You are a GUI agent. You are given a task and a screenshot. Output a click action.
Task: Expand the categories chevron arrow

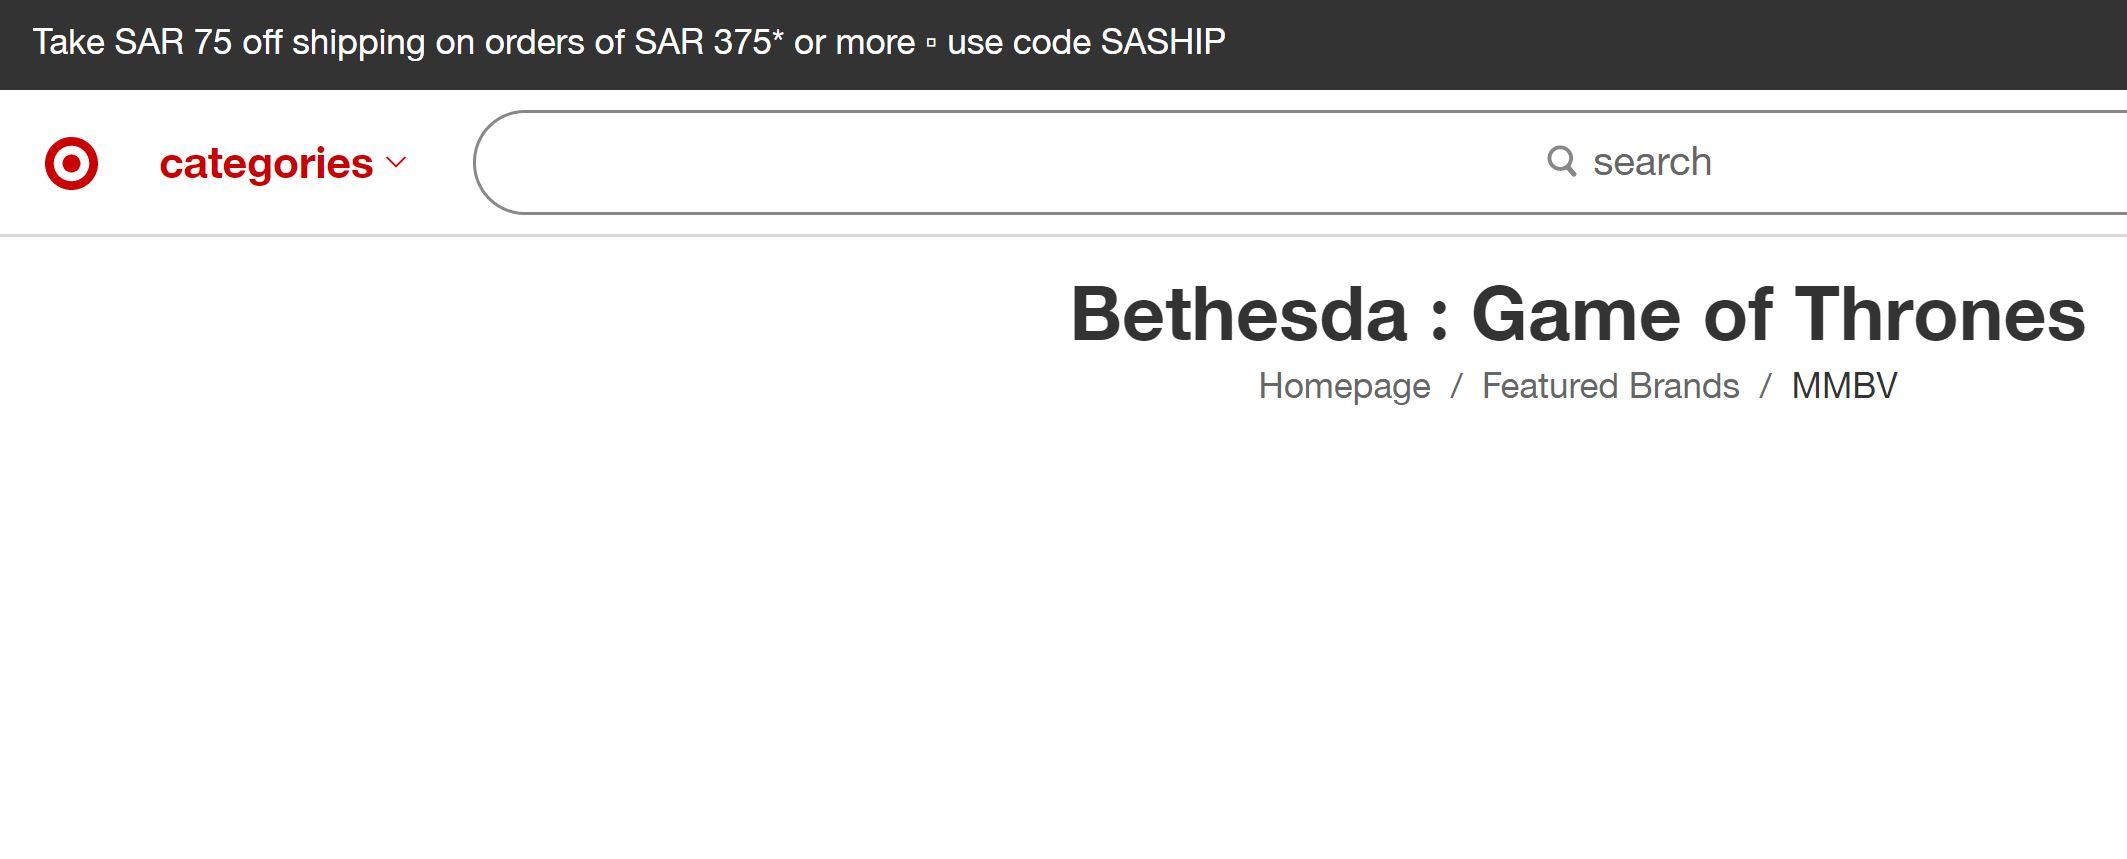click(396, 162)
